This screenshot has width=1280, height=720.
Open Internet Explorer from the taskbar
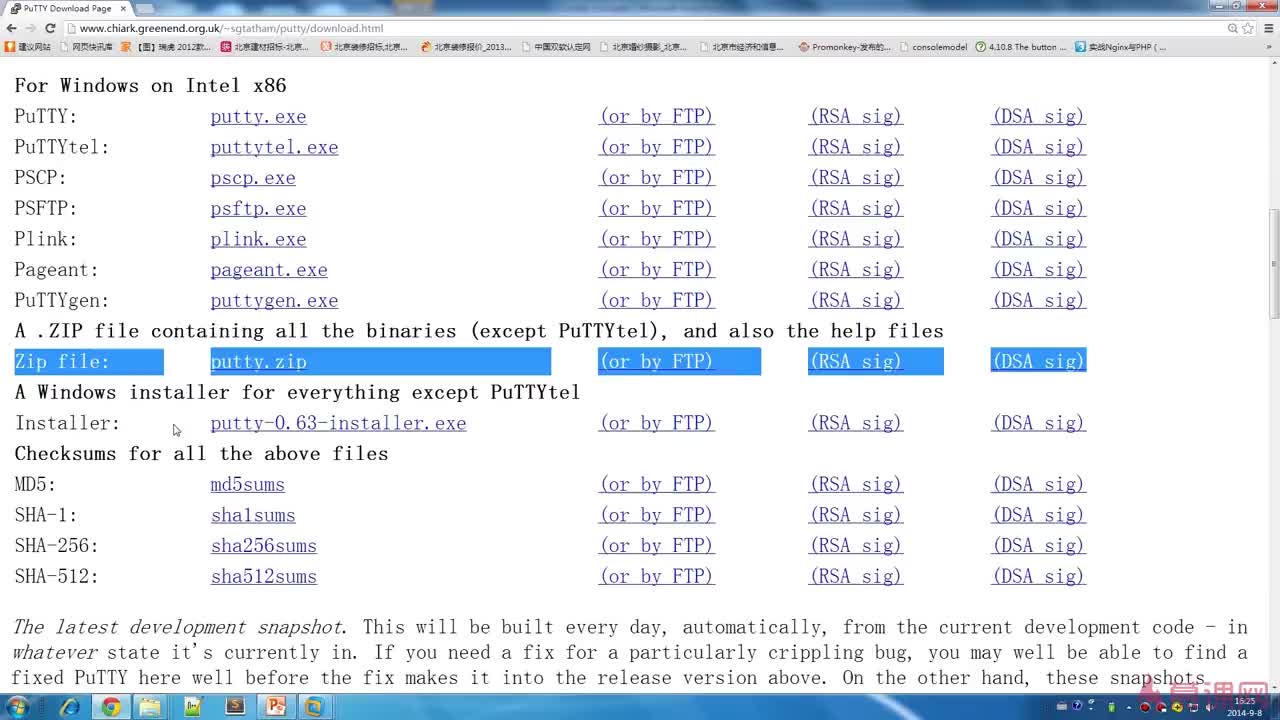click(x=70, y=707)
